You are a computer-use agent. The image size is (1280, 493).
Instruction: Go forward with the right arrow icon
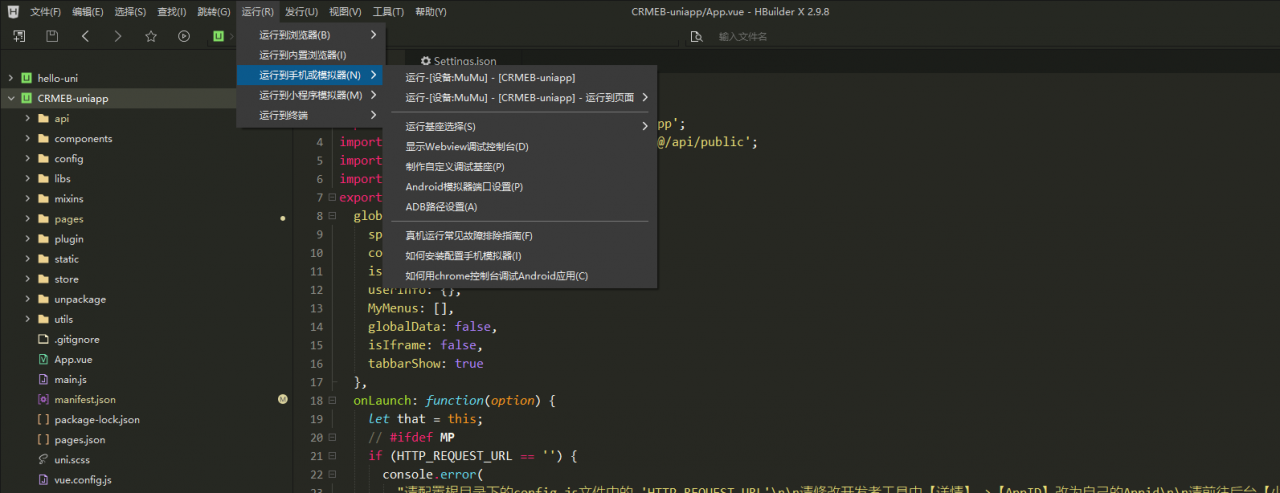pyautogui.click(x=118, y=36)
